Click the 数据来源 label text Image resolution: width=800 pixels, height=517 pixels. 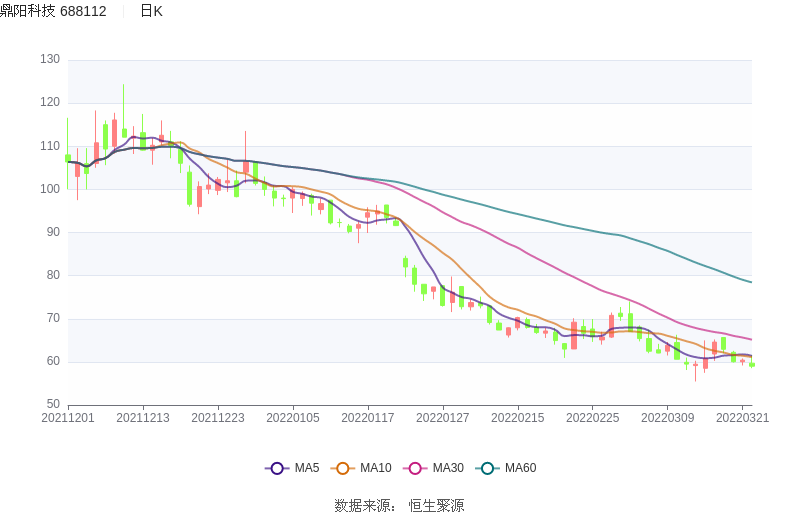pos(362,506)
